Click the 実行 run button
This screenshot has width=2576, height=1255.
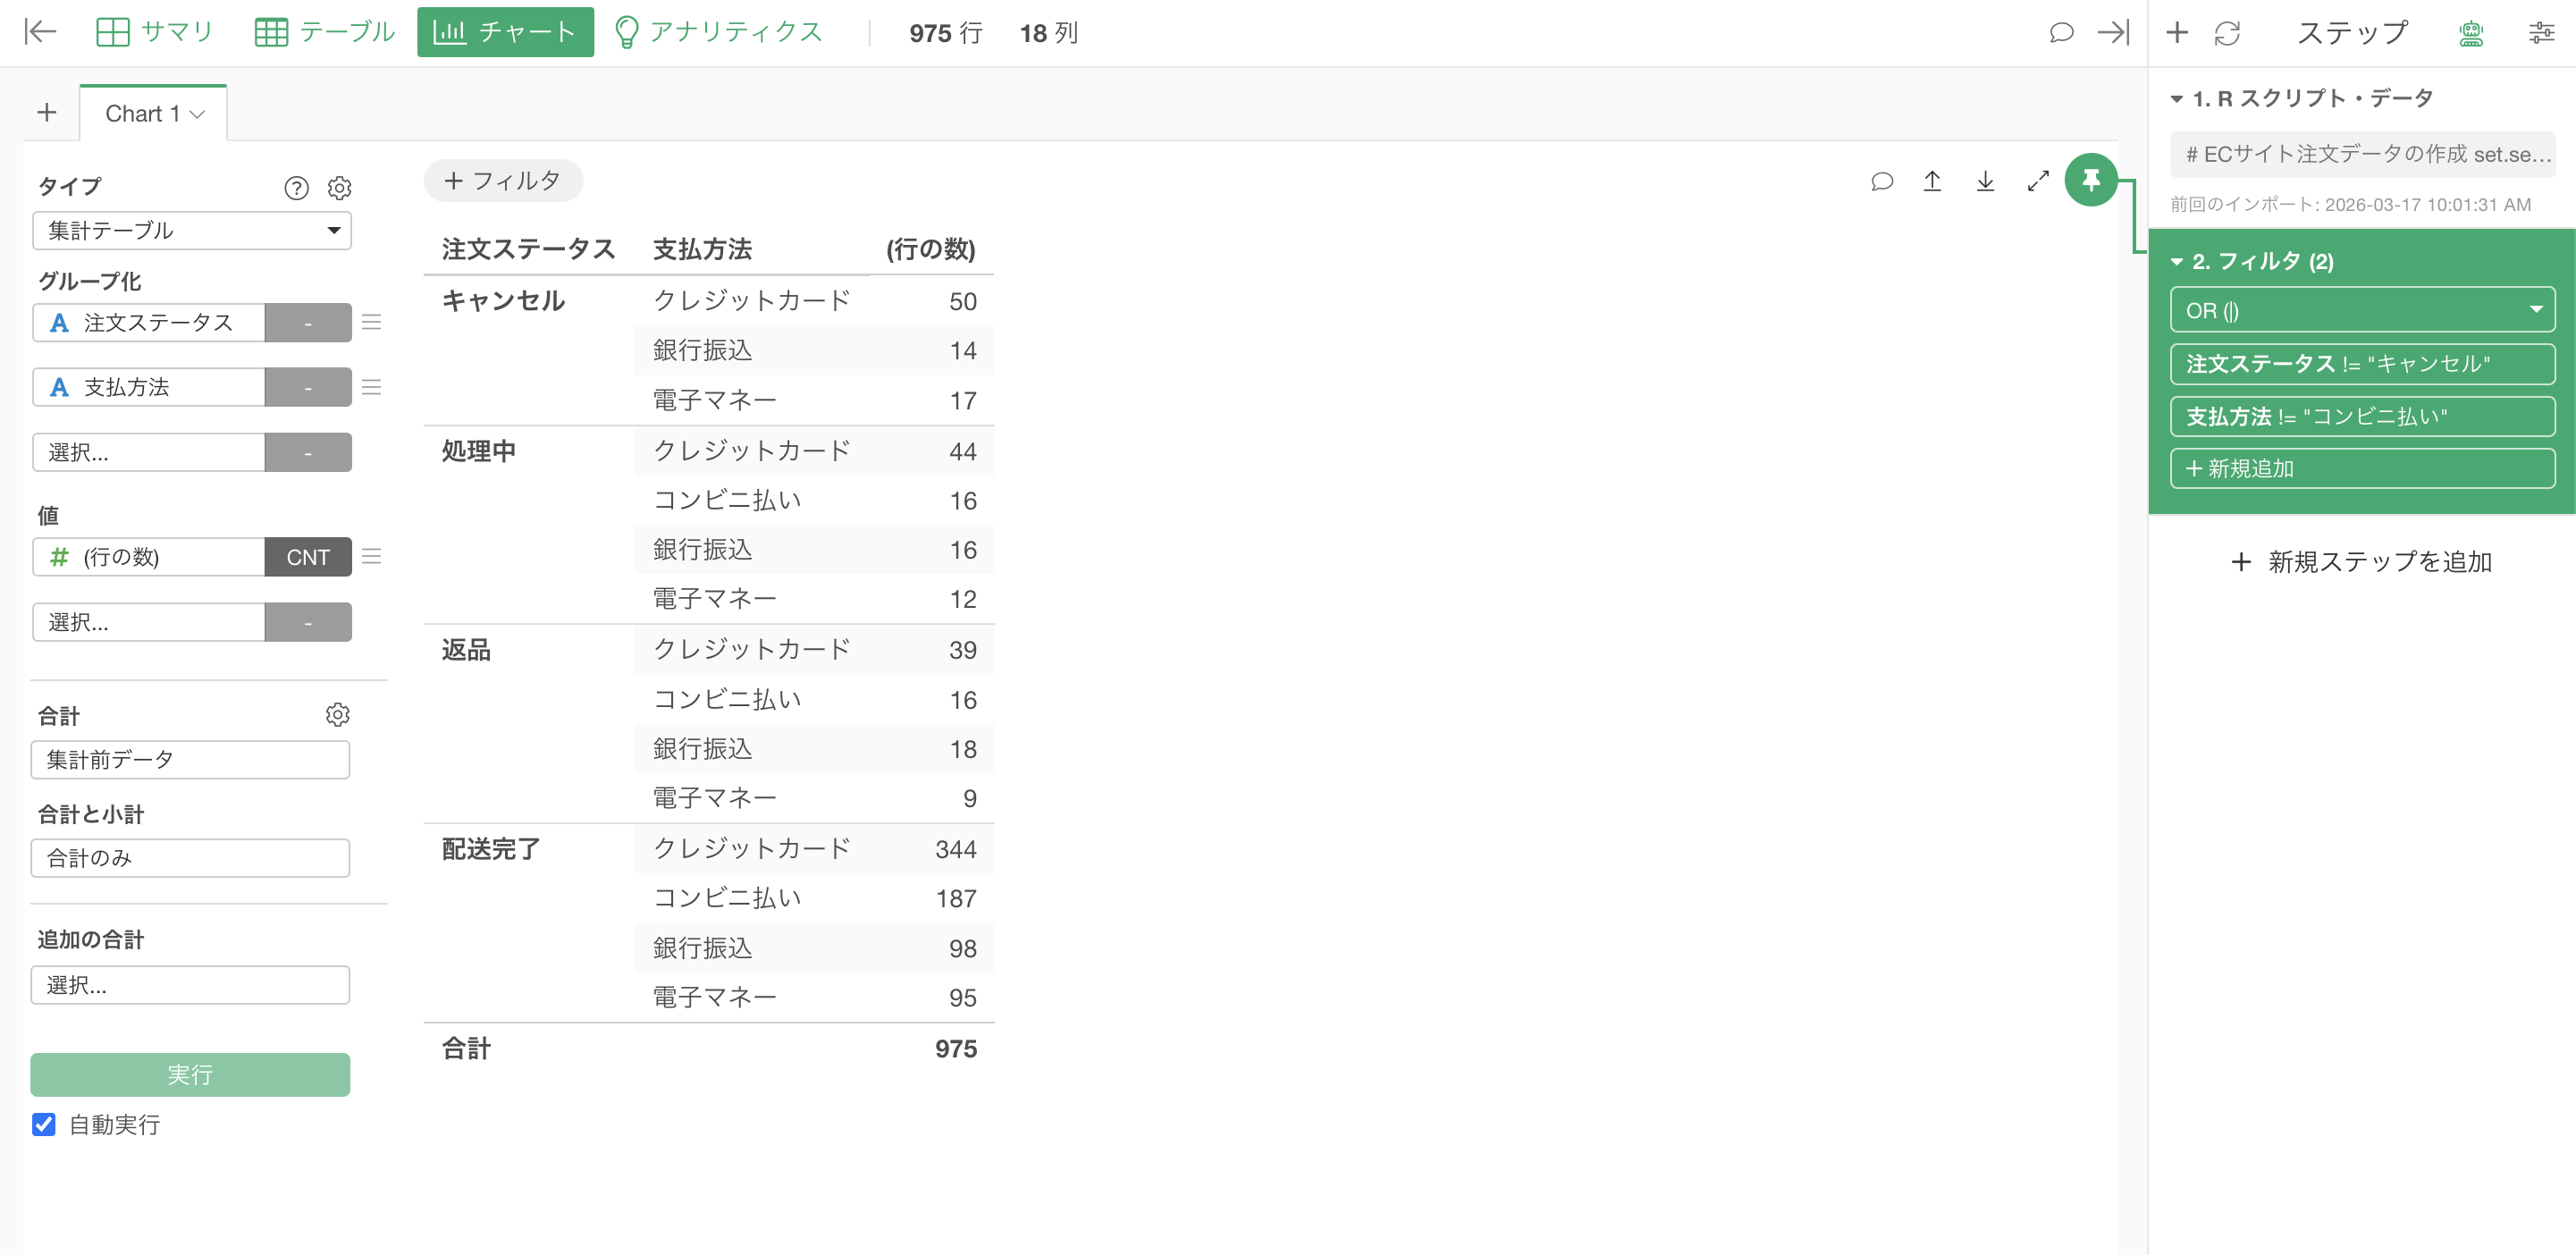(190, 1074)
